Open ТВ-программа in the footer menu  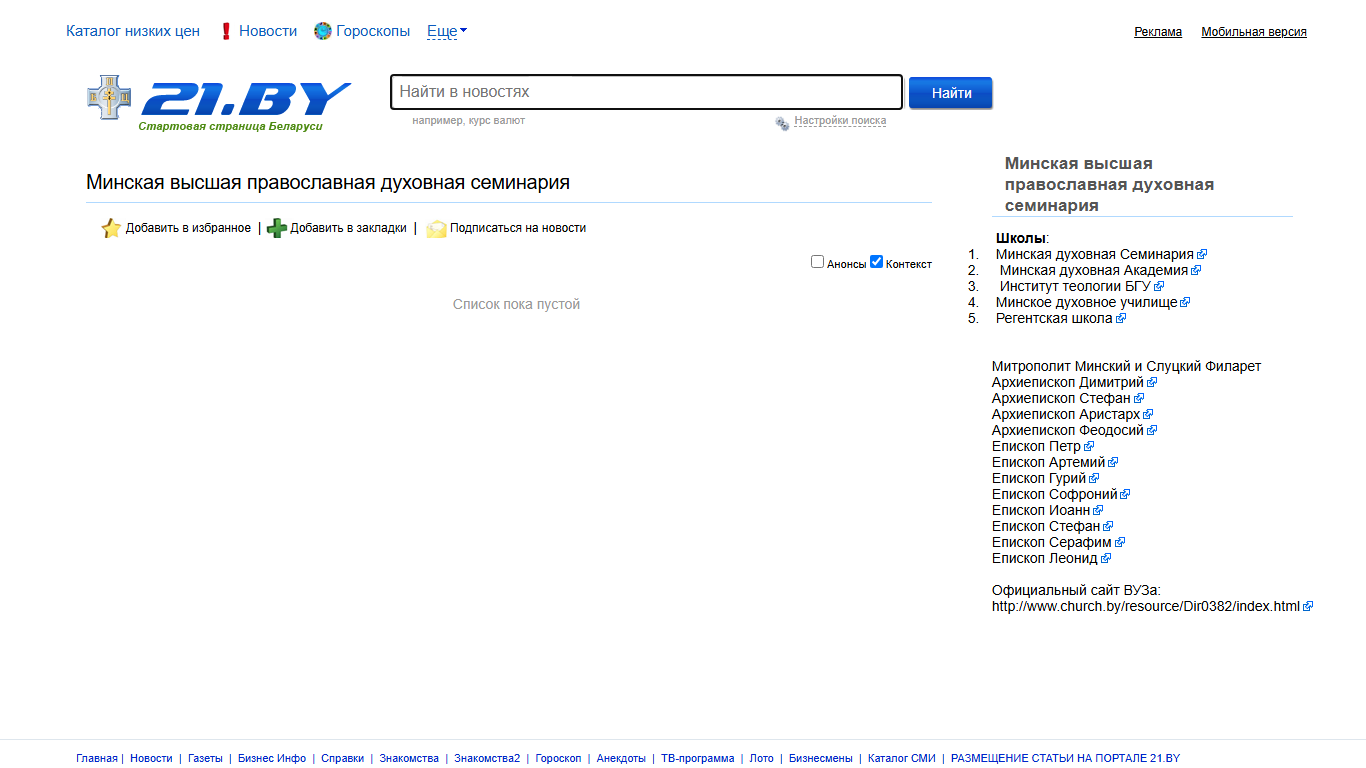[697, 759]
